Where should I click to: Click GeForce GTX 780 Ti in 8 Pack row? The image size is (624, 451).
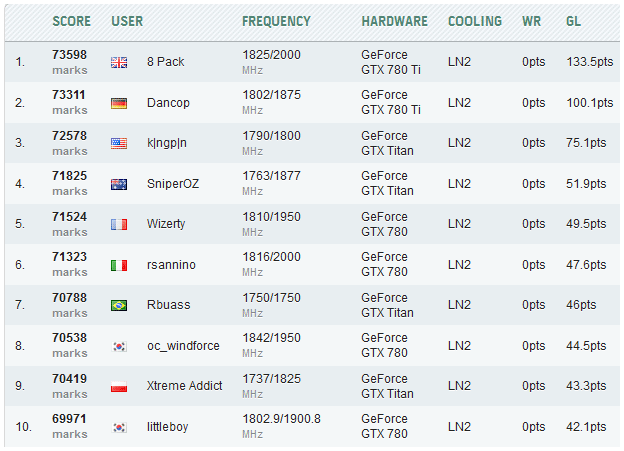pos(391,62)
